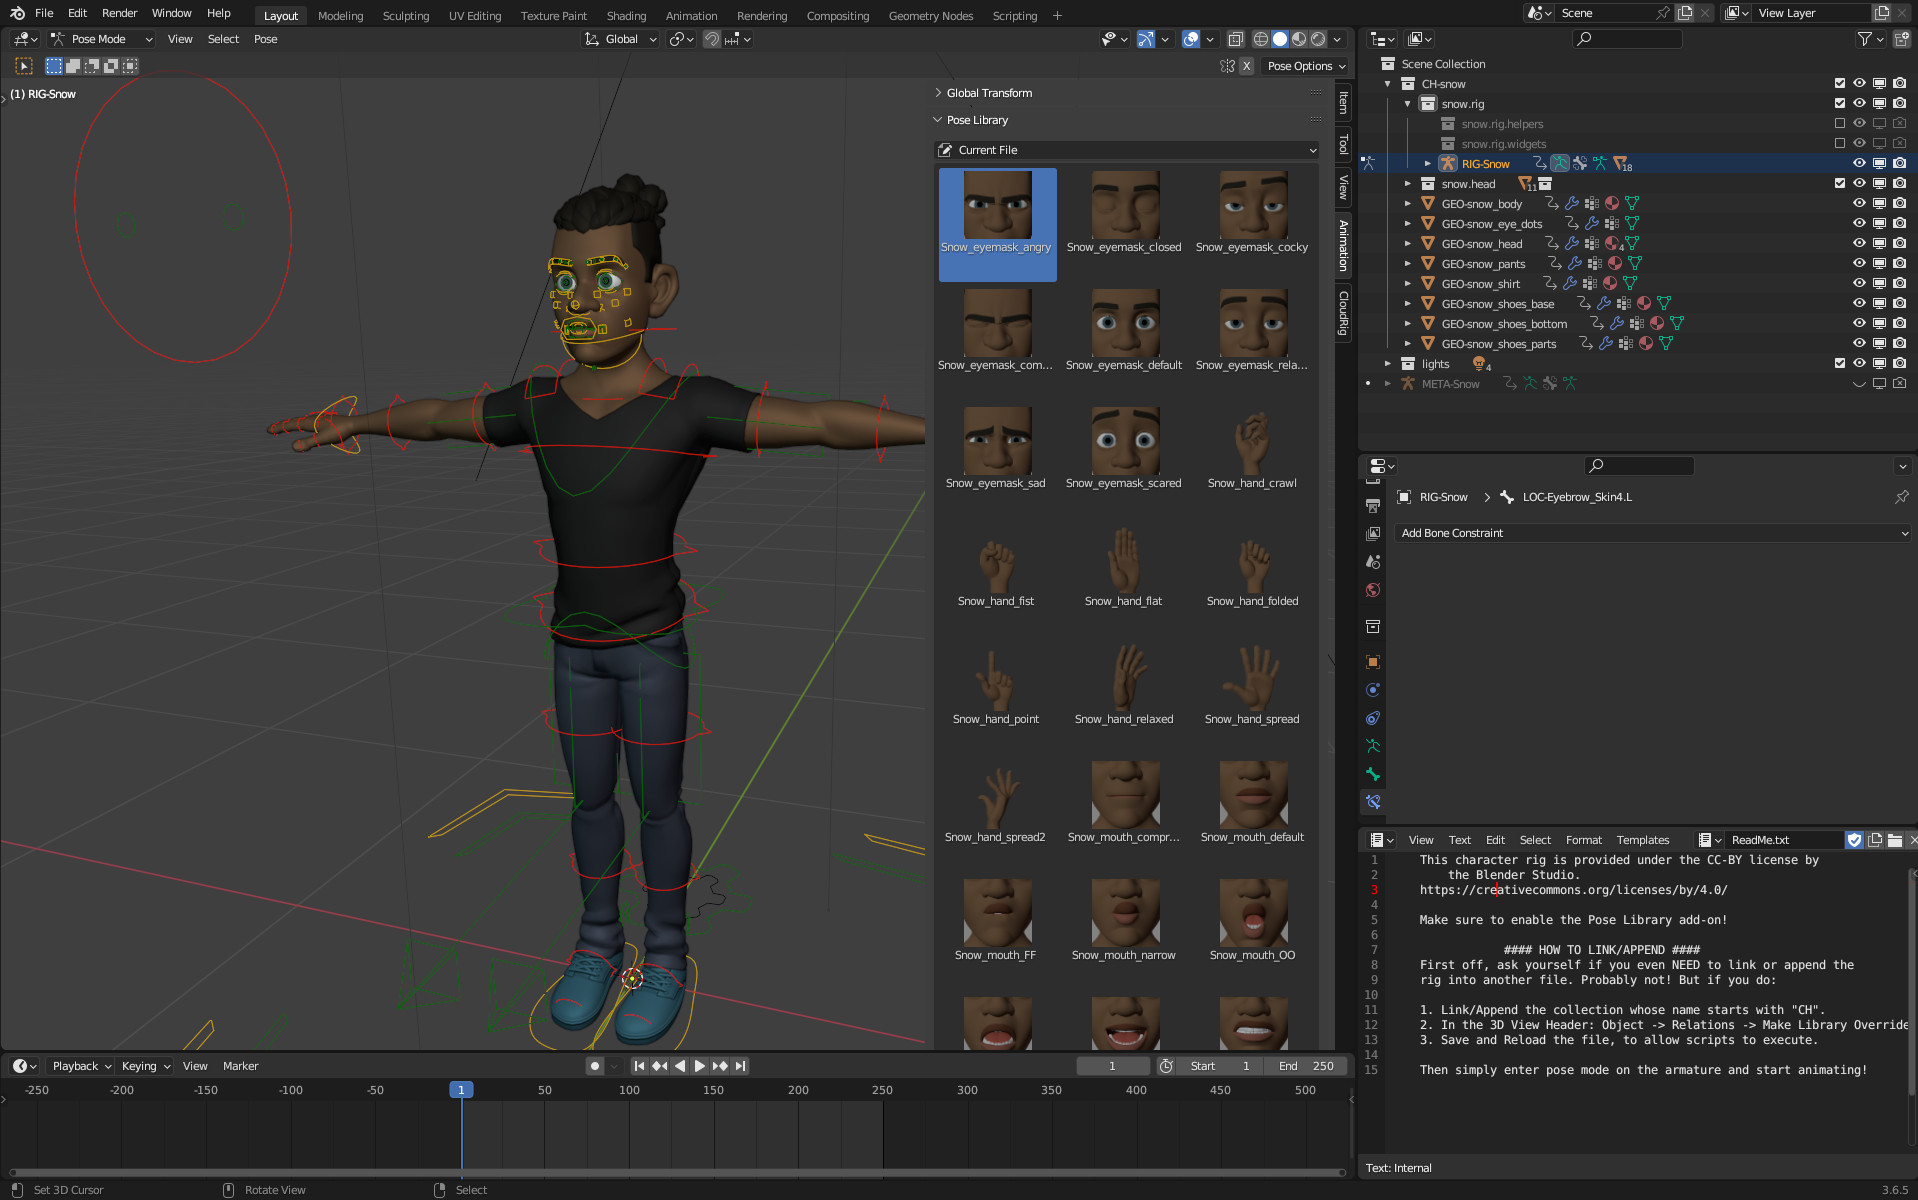Click the auto keying record button

[595, 1066]
